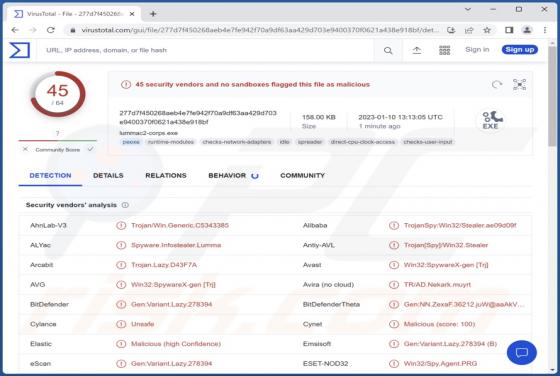
Task: Reload the page in browser
Action: point(51,30)
